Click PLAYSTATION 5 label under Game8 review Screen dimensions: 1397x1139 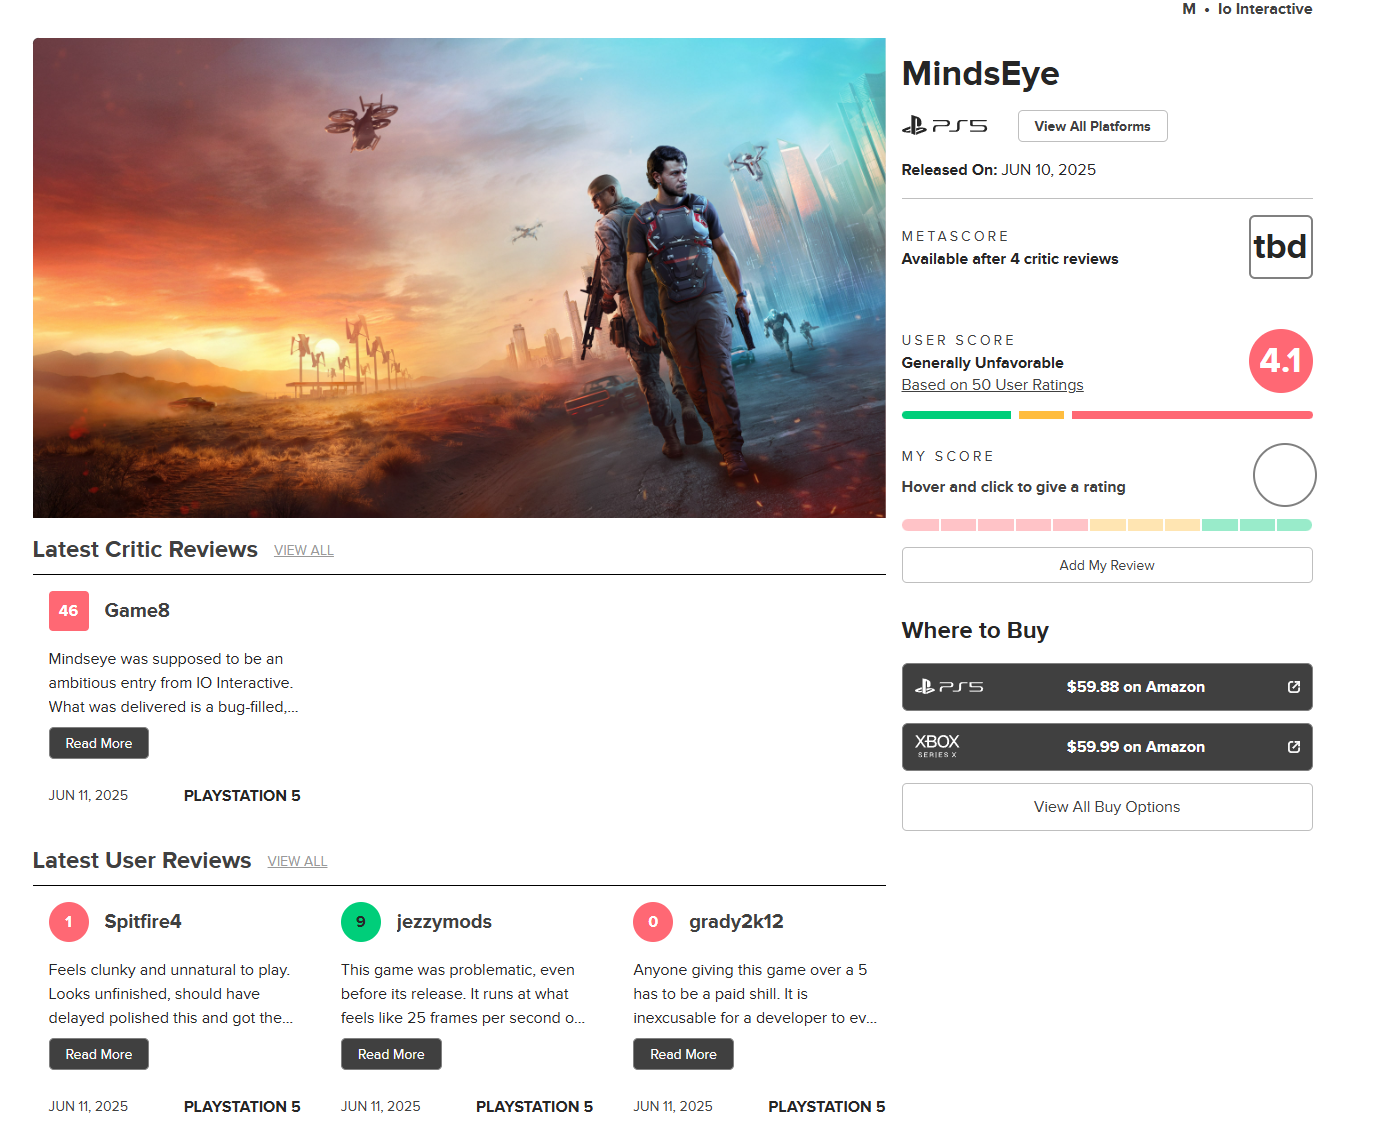click(242, 796)
